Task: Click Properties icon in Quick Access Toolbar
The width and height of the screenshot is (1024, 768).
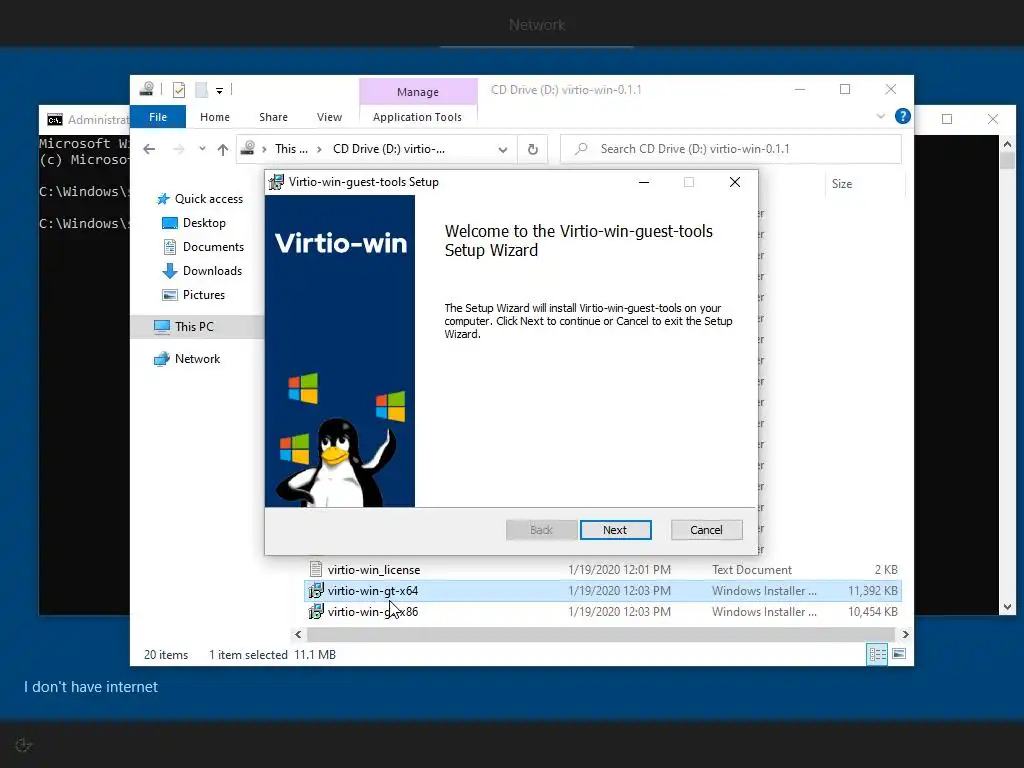Action: point(178,89)
